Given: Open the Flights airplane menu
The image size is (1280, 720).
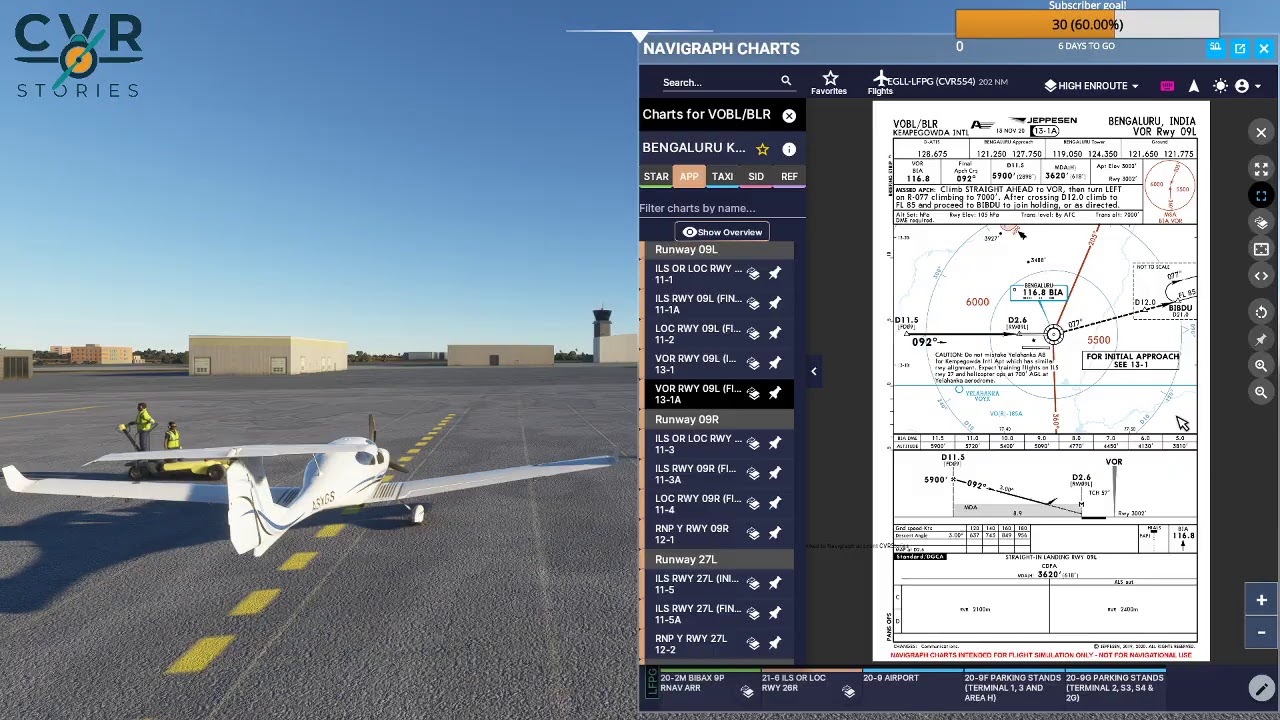Looking at the screenshot, I should (x=880, y=83).
